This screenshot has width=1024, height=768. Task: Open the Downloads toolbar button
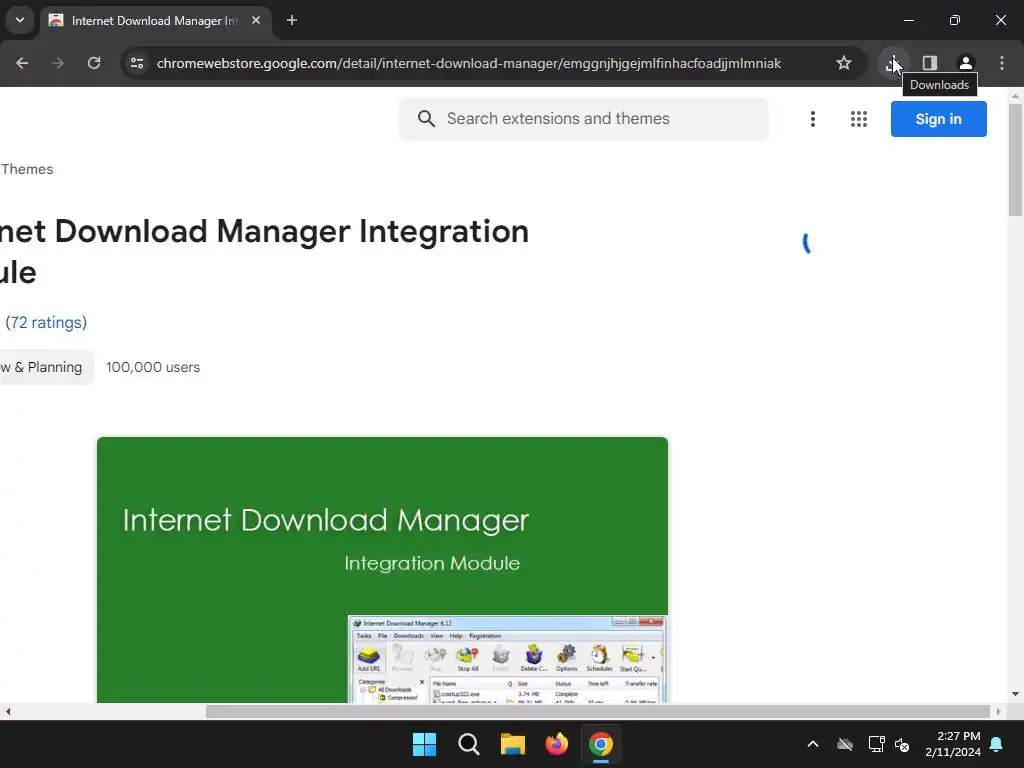coord(893,63)
